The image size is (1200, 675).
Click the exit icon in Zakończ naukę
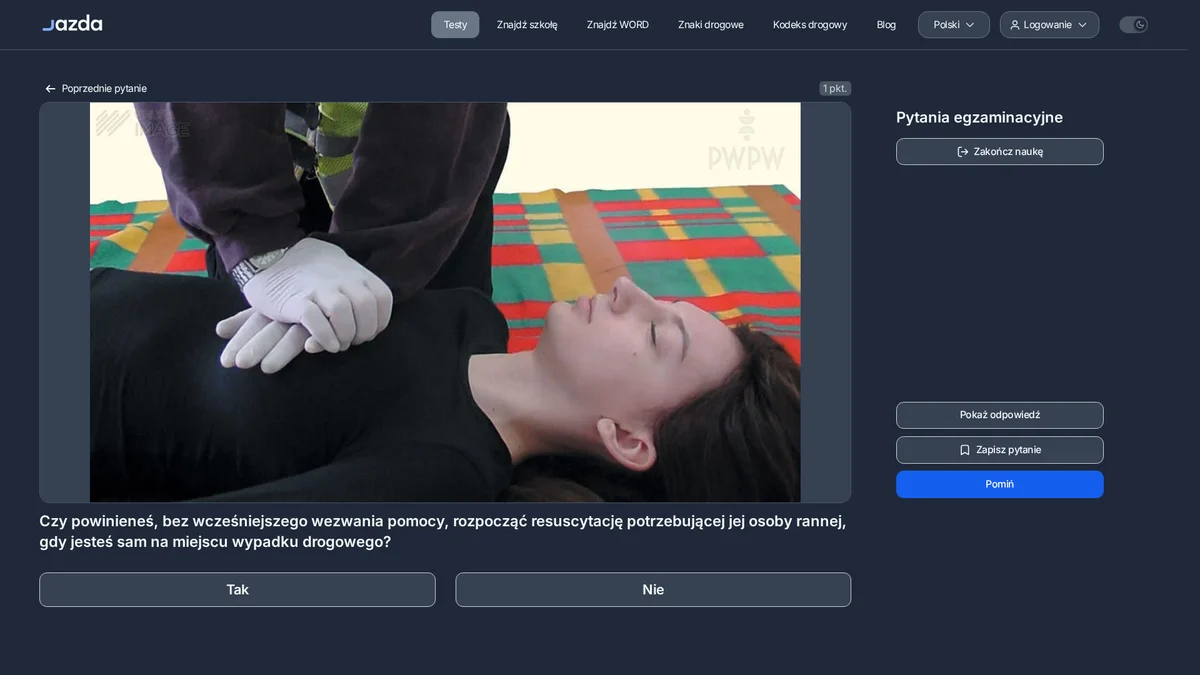(963, 152)
